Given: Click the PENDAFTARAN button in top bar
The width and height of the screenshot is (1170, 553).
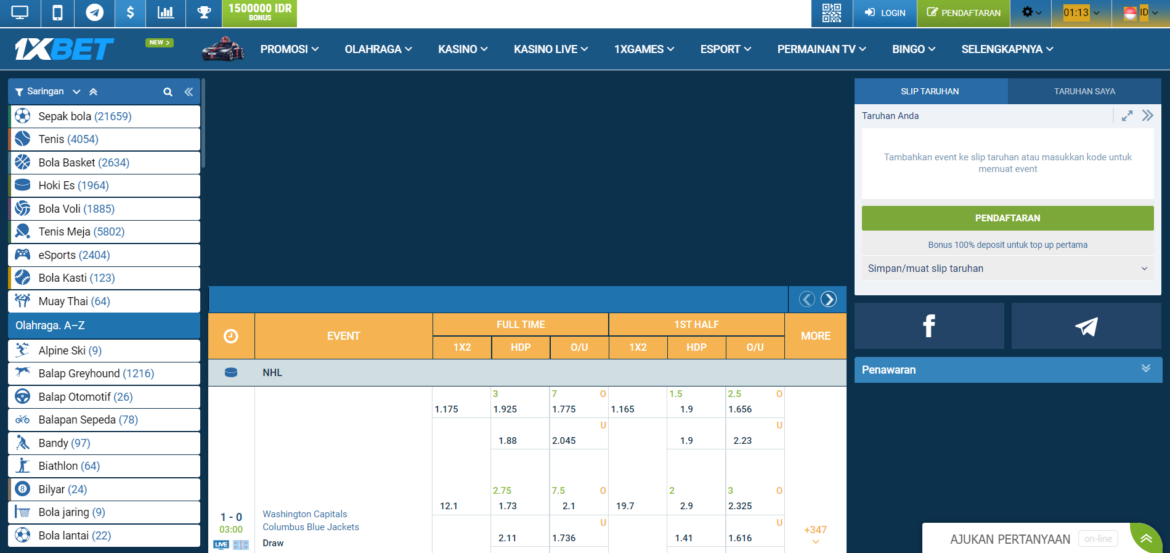Looking at the screenshot, I should coord(963,13).
